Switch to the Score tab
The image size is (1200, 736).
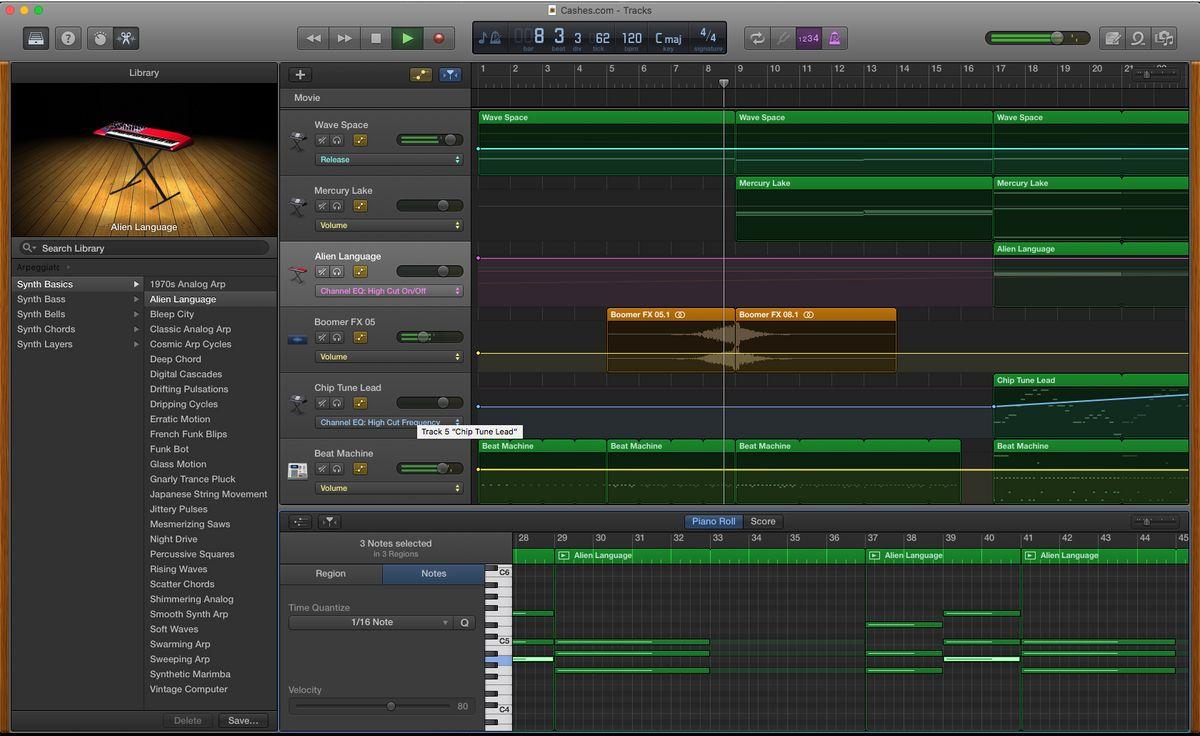[x=763, y=521]
